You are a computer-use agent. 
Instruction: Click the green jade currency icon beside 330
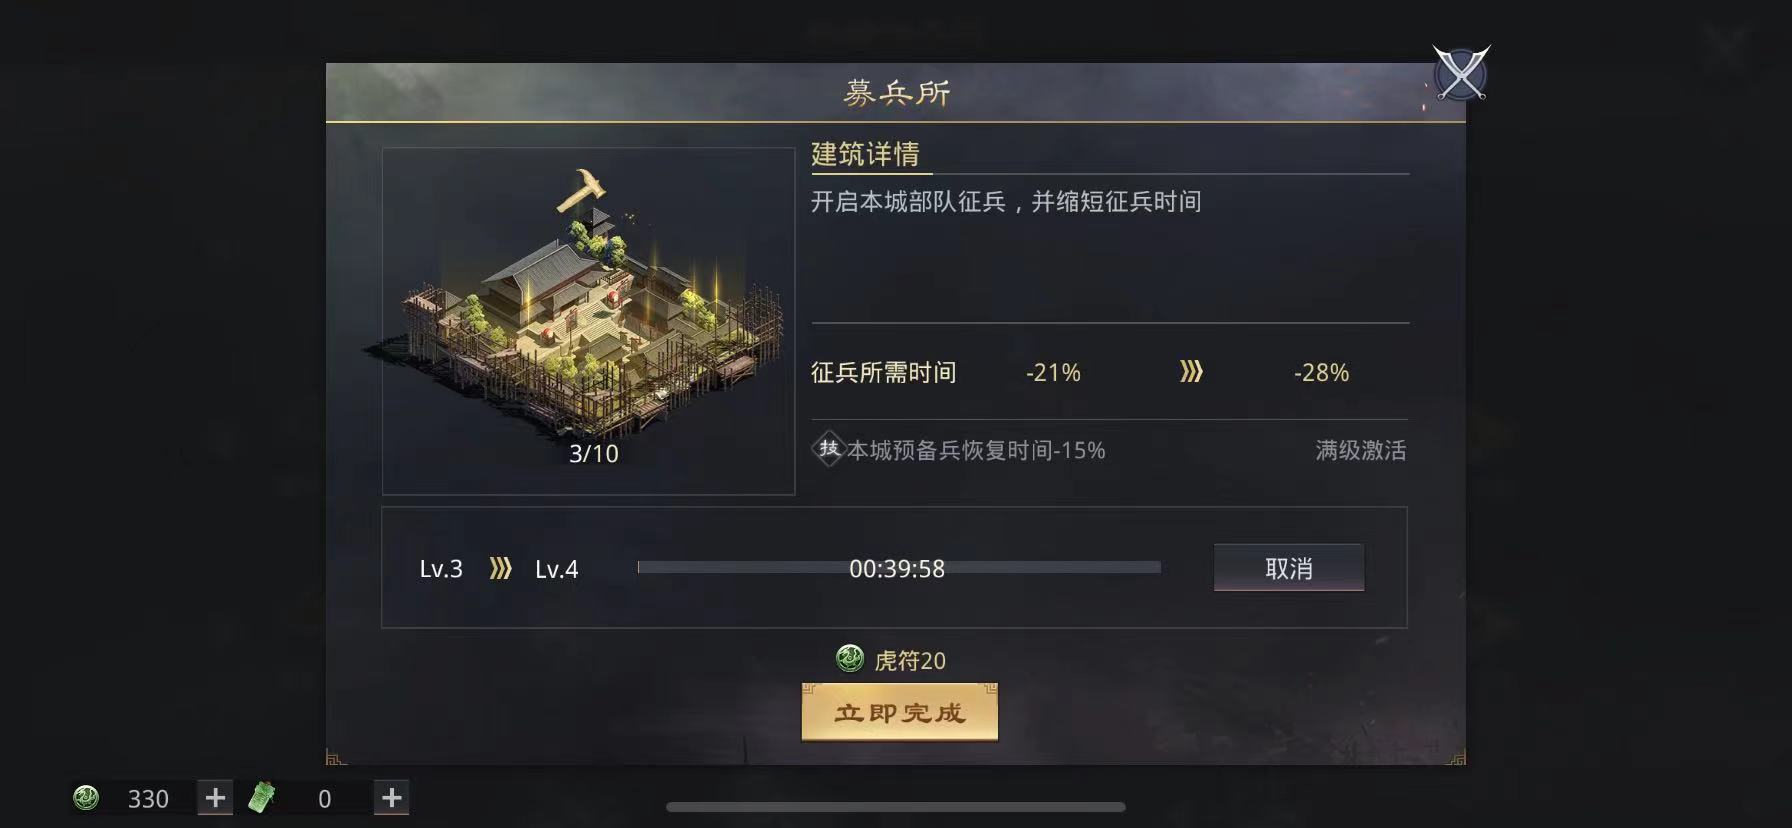coord(86,798)
